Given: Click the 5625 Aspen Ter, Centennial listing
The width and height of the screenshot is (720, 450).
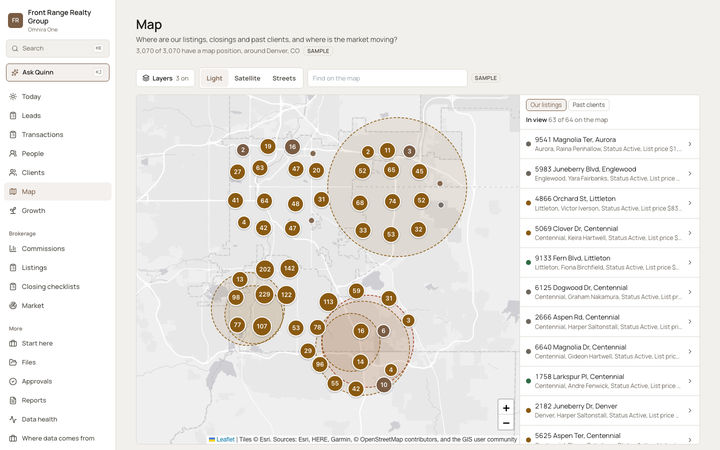Looking at the screenshot, I should [x=609, y=437].
